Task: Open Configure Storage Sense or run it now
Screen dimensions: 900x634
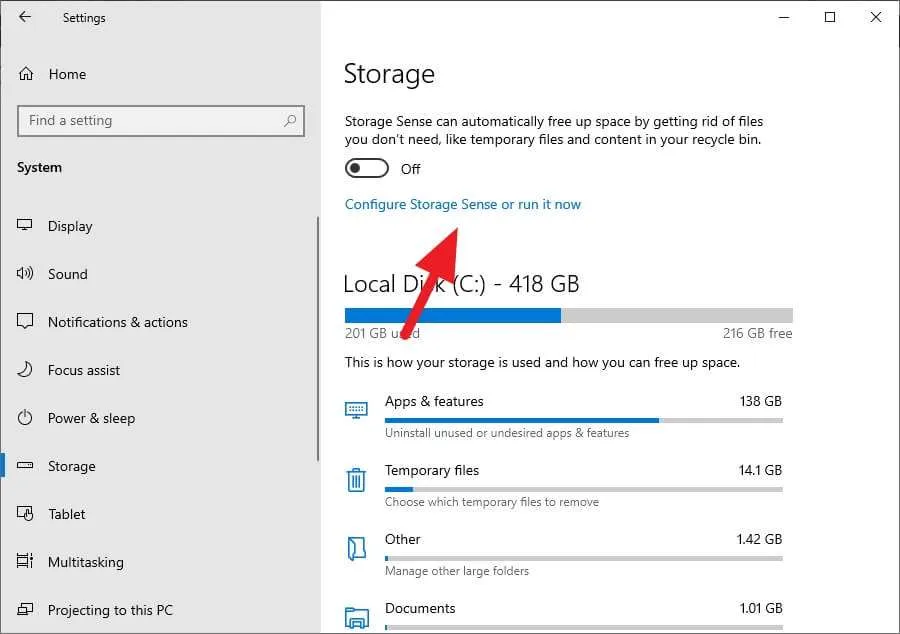Action: tap(463, 204)
